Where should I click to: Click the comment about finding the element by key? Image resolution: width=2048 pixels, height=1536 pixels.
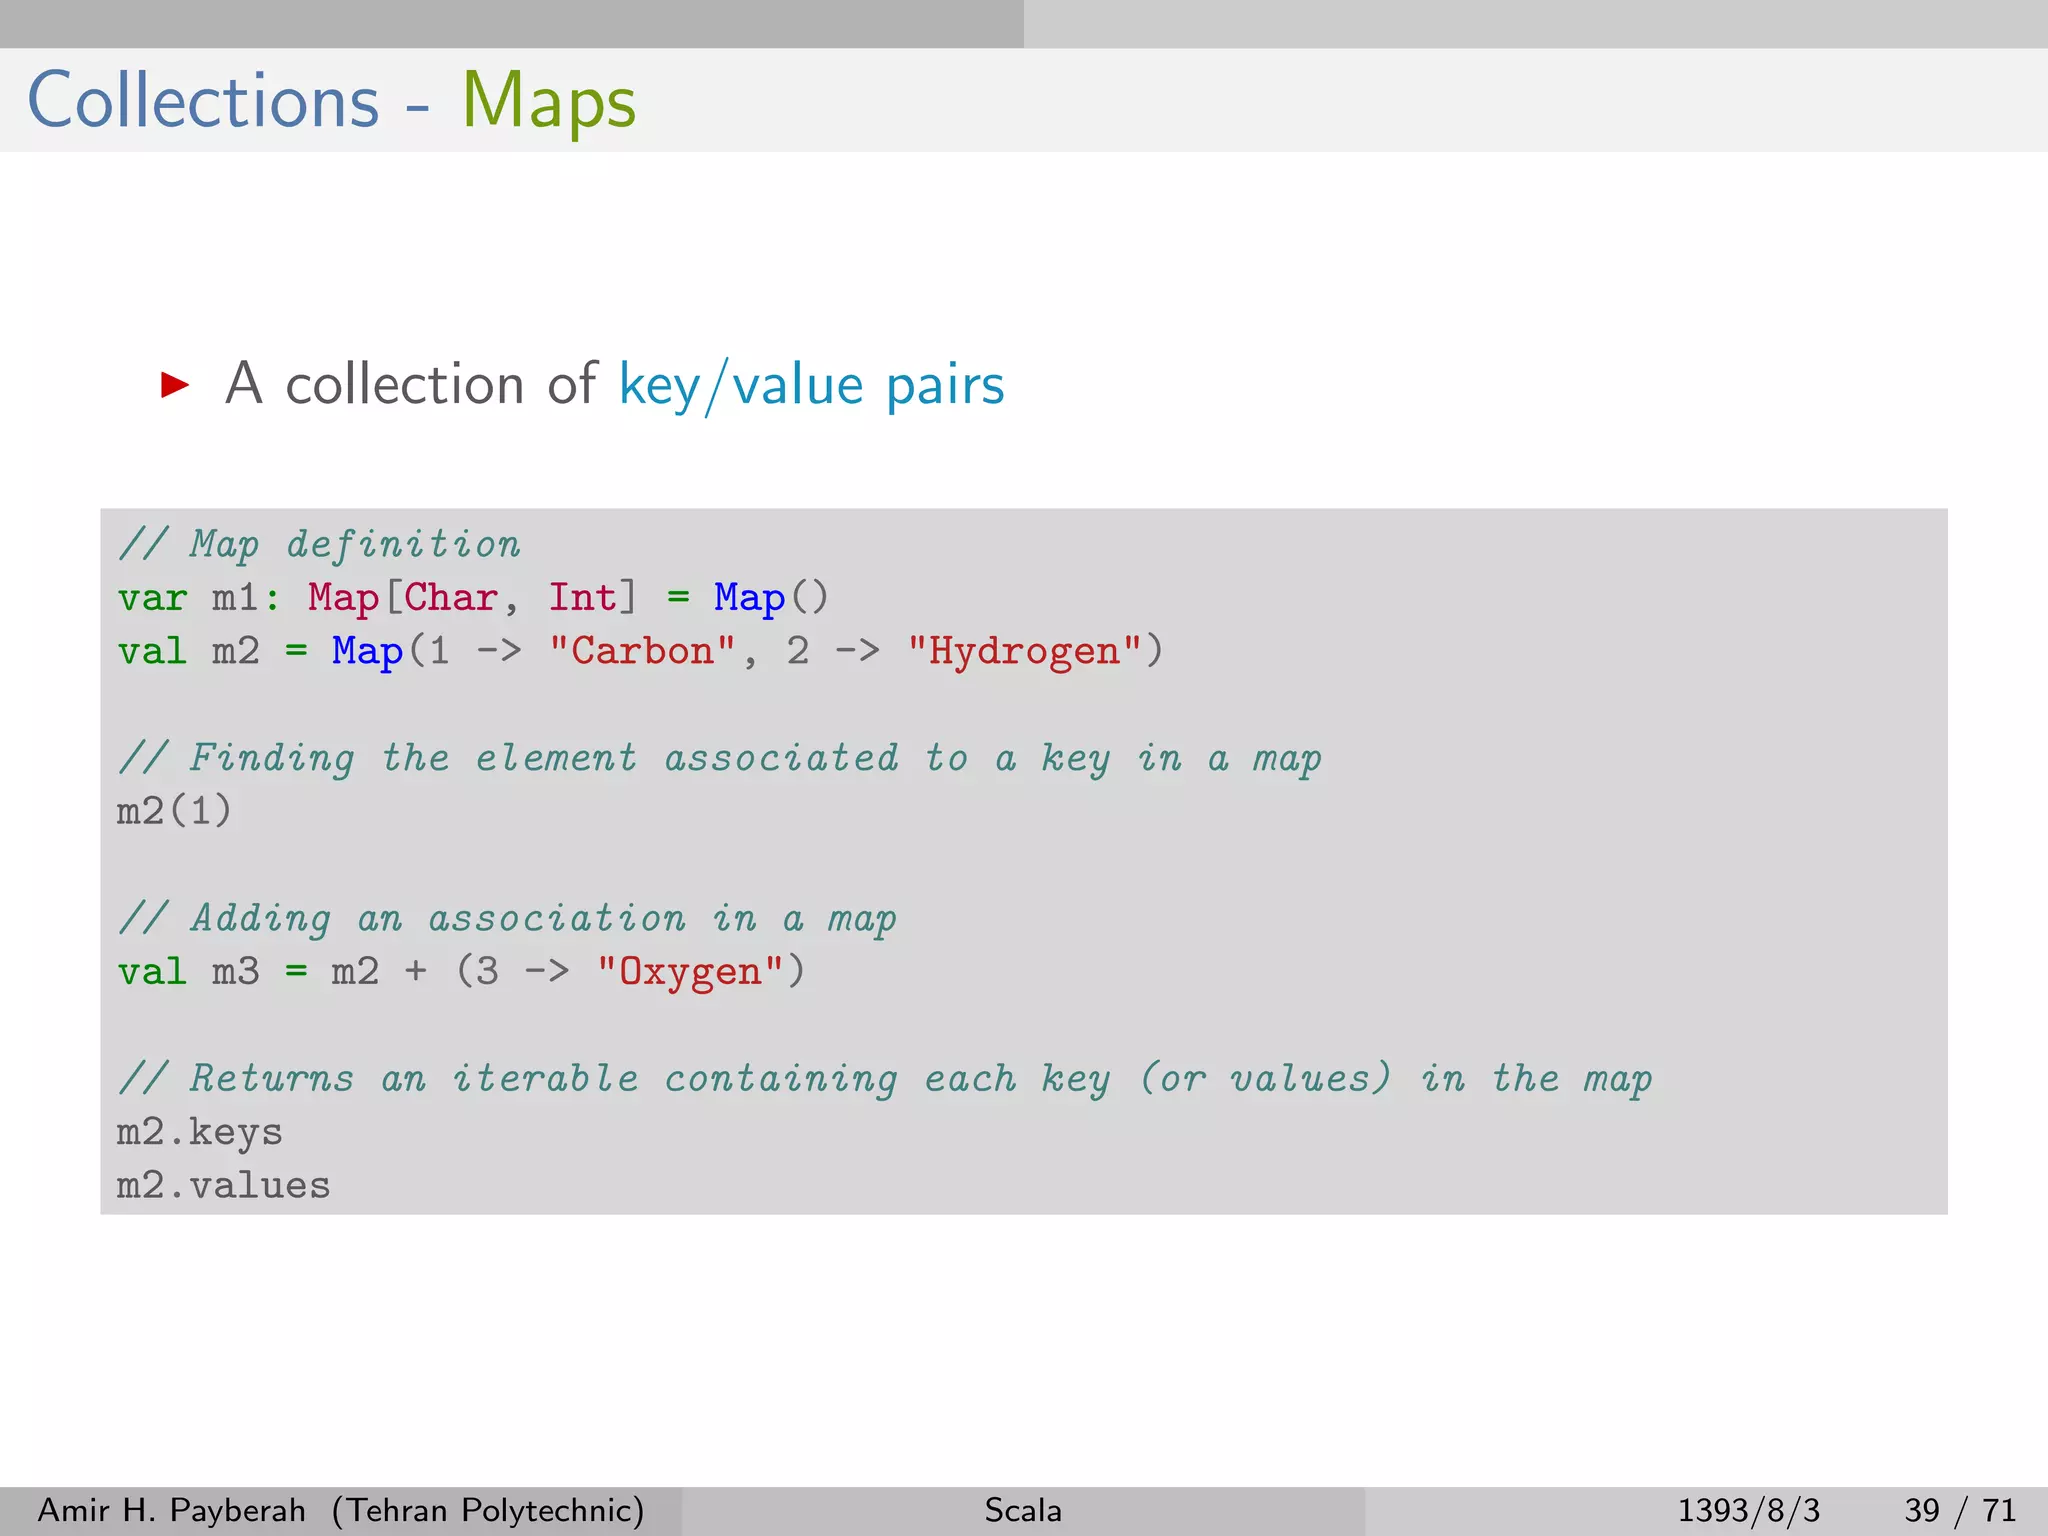point(720,758)
